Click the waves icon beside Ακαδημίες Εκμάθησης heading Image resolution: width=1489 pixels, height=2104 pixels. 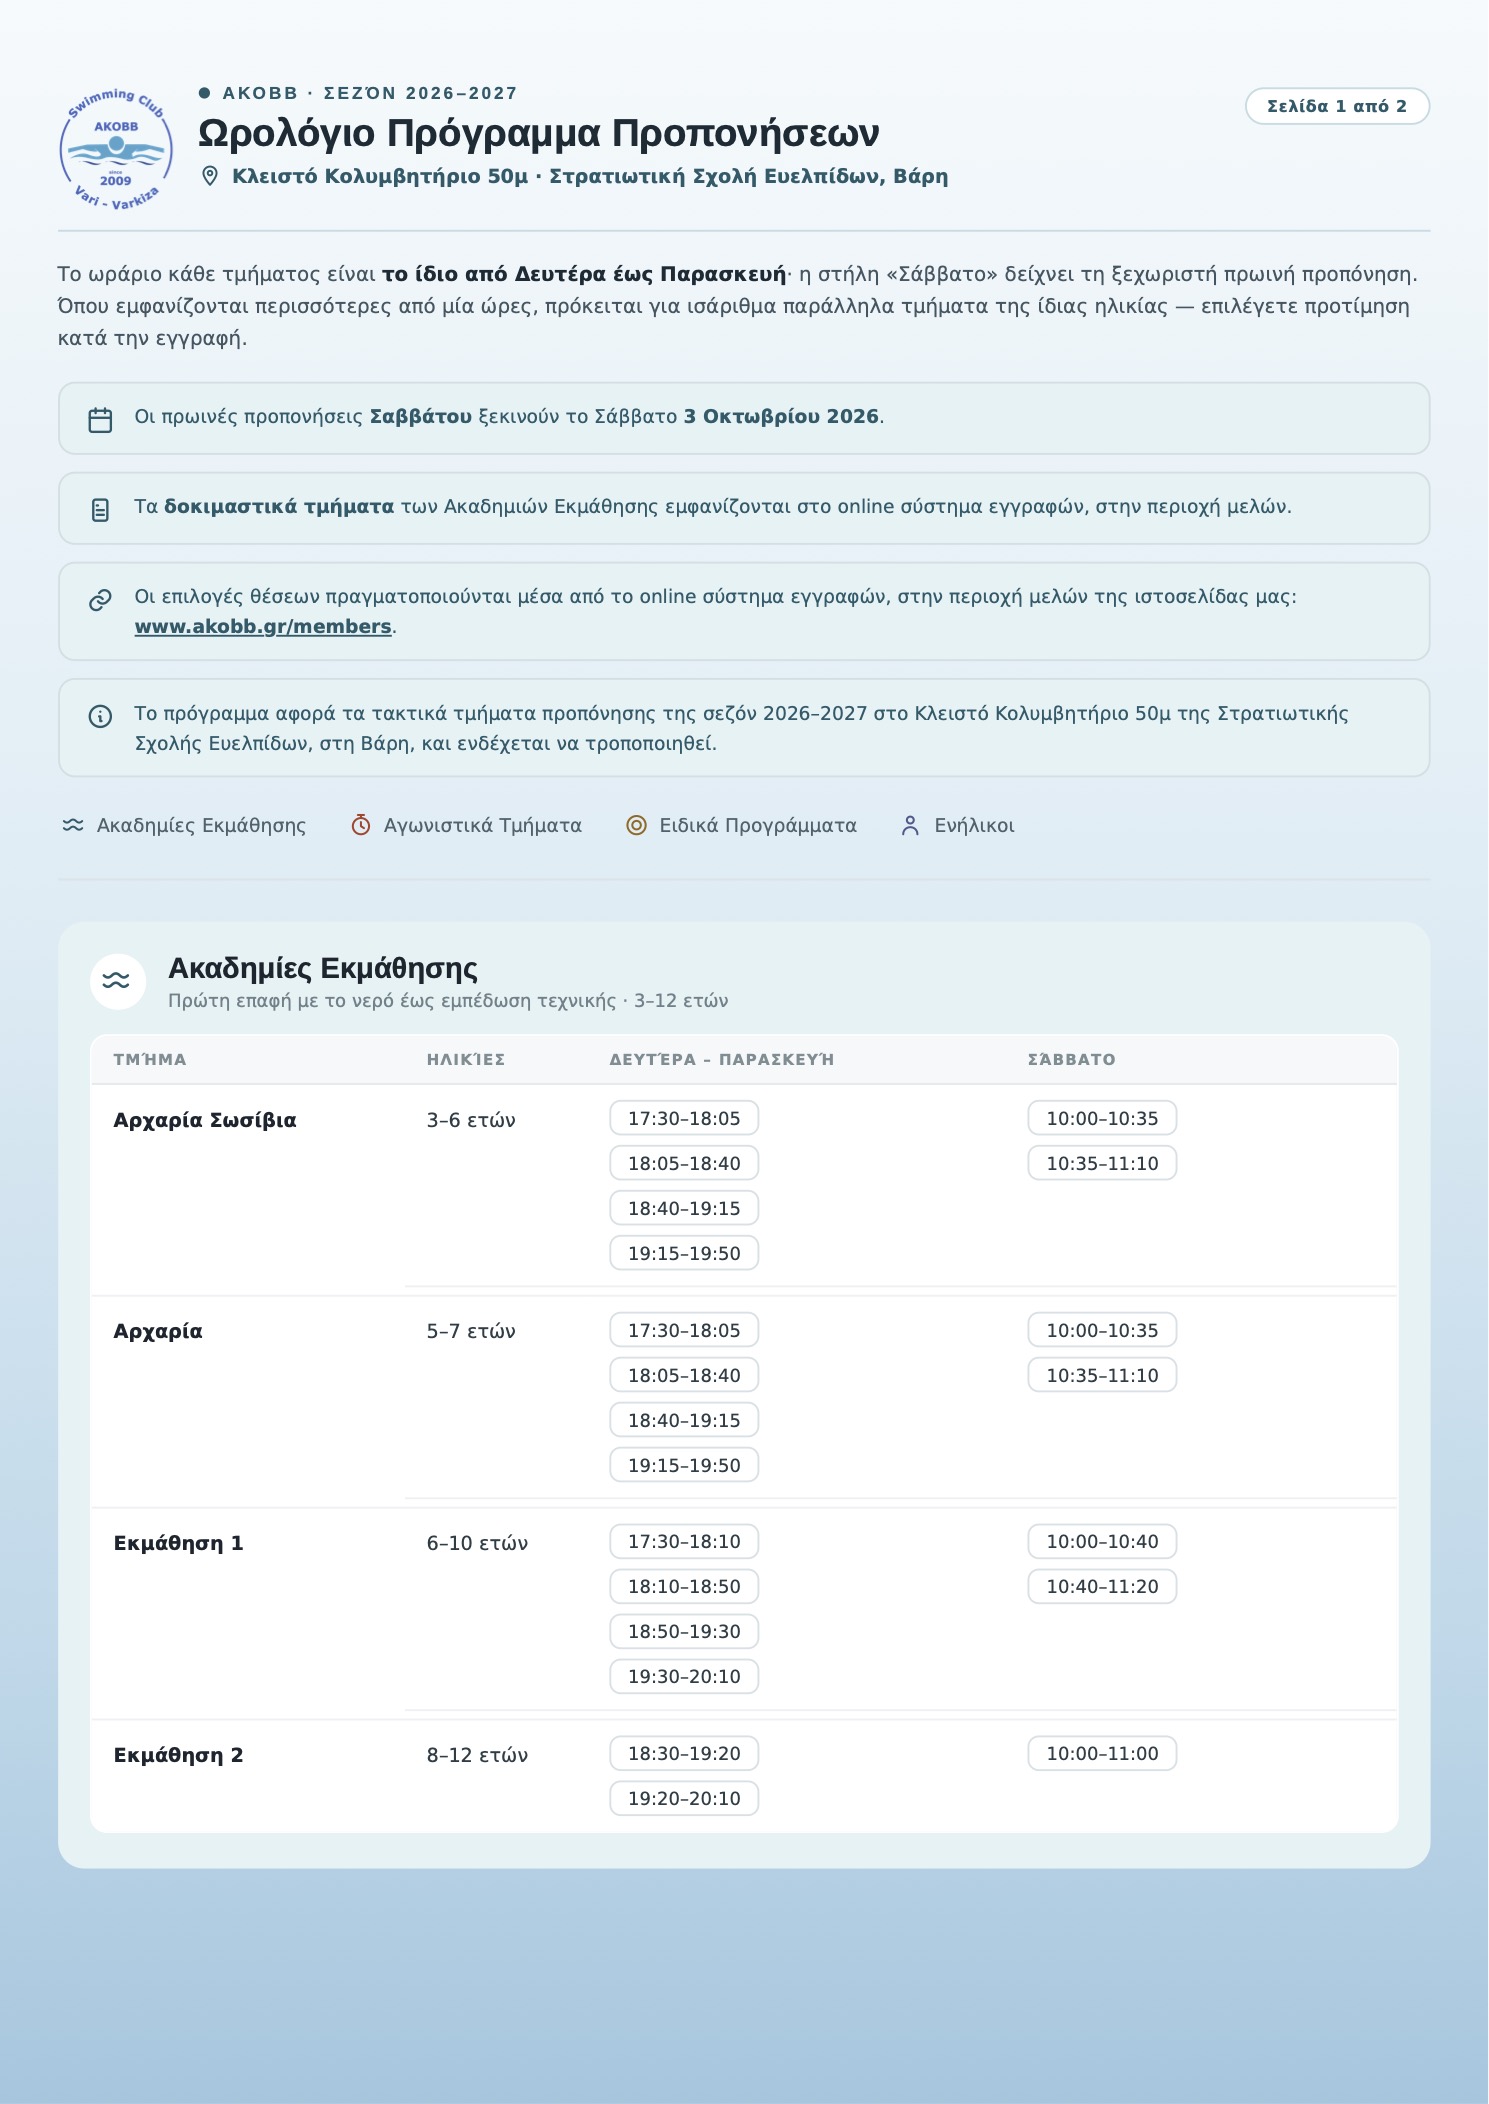[x=117, y=981]
